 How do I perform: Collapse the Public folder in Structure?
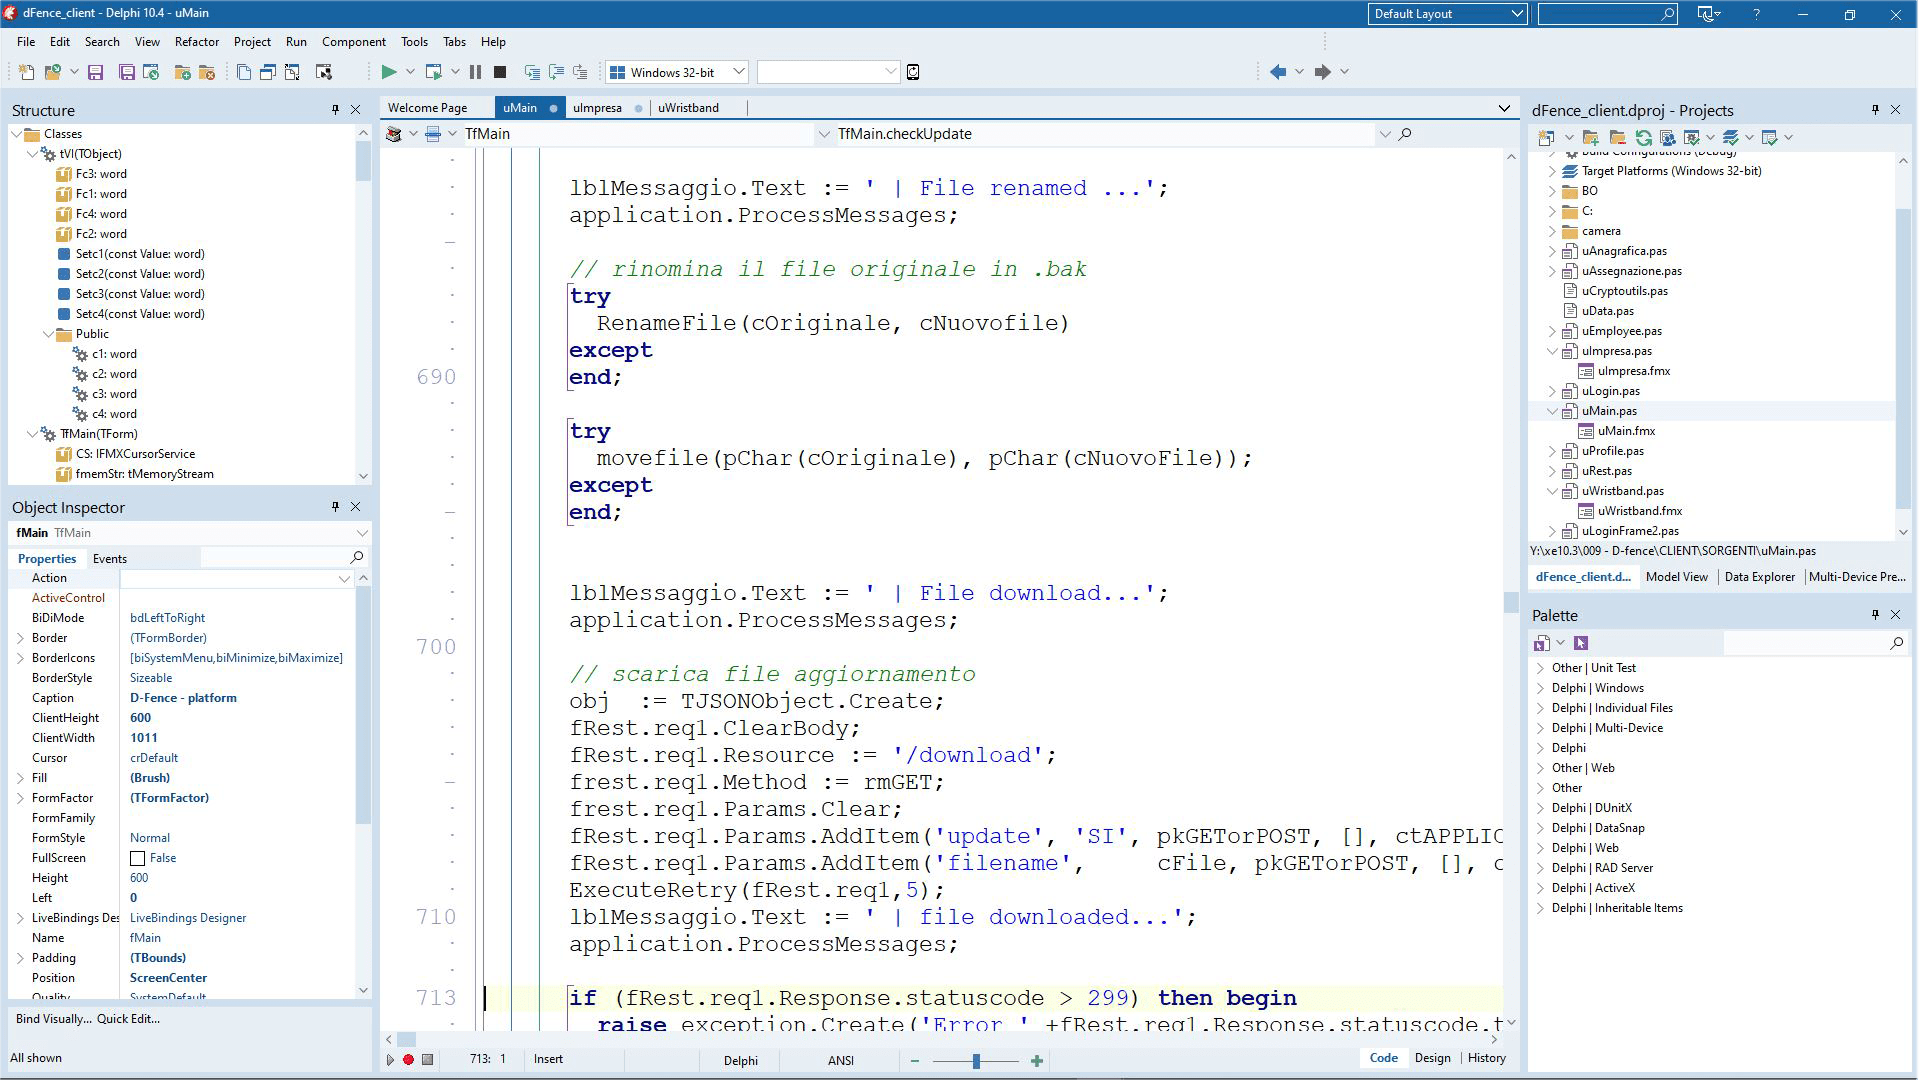[48, 334]
